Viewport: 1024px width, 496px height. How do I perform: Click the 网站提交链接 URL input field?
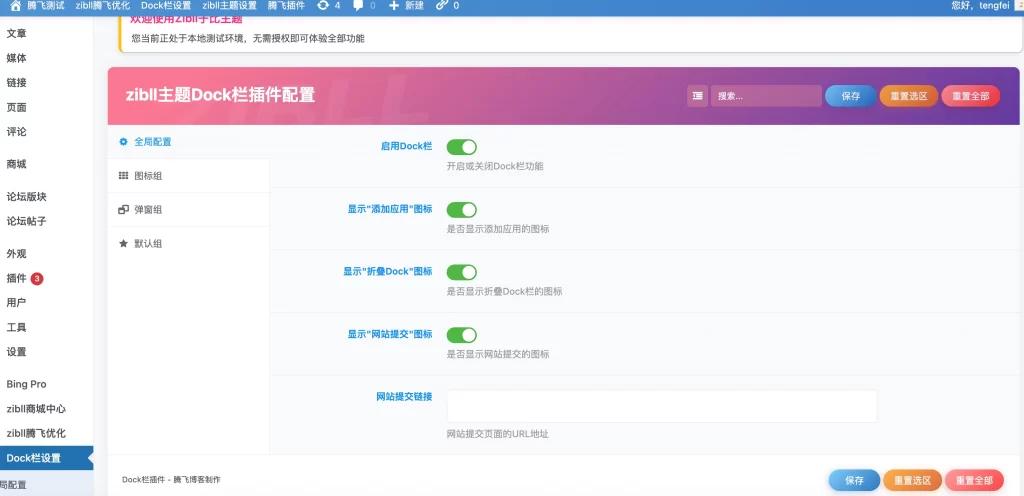coord(662,407)
